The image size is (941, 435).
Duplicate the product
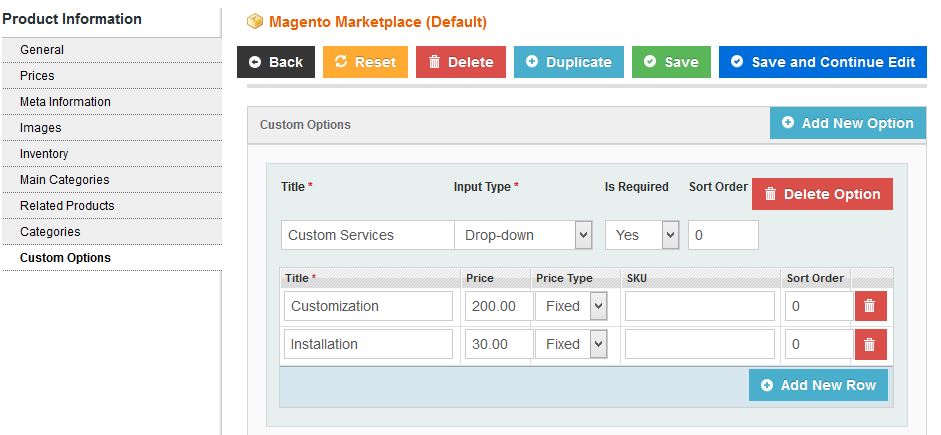point(569,62)
